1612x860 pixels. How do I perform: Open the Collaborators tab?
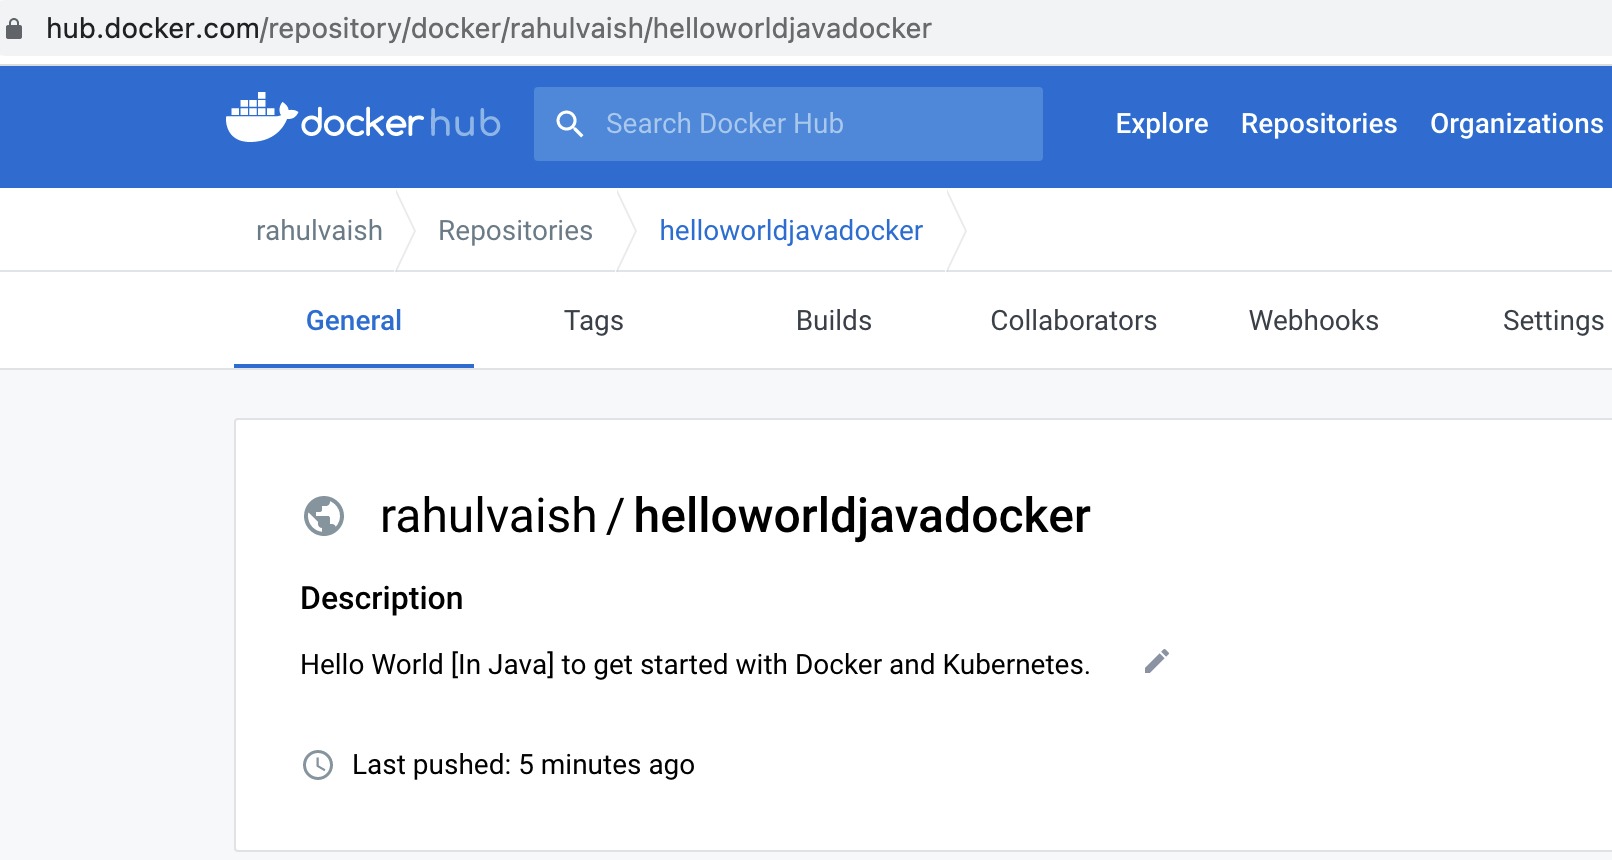pyautogui.click(x=1074, y=321)
